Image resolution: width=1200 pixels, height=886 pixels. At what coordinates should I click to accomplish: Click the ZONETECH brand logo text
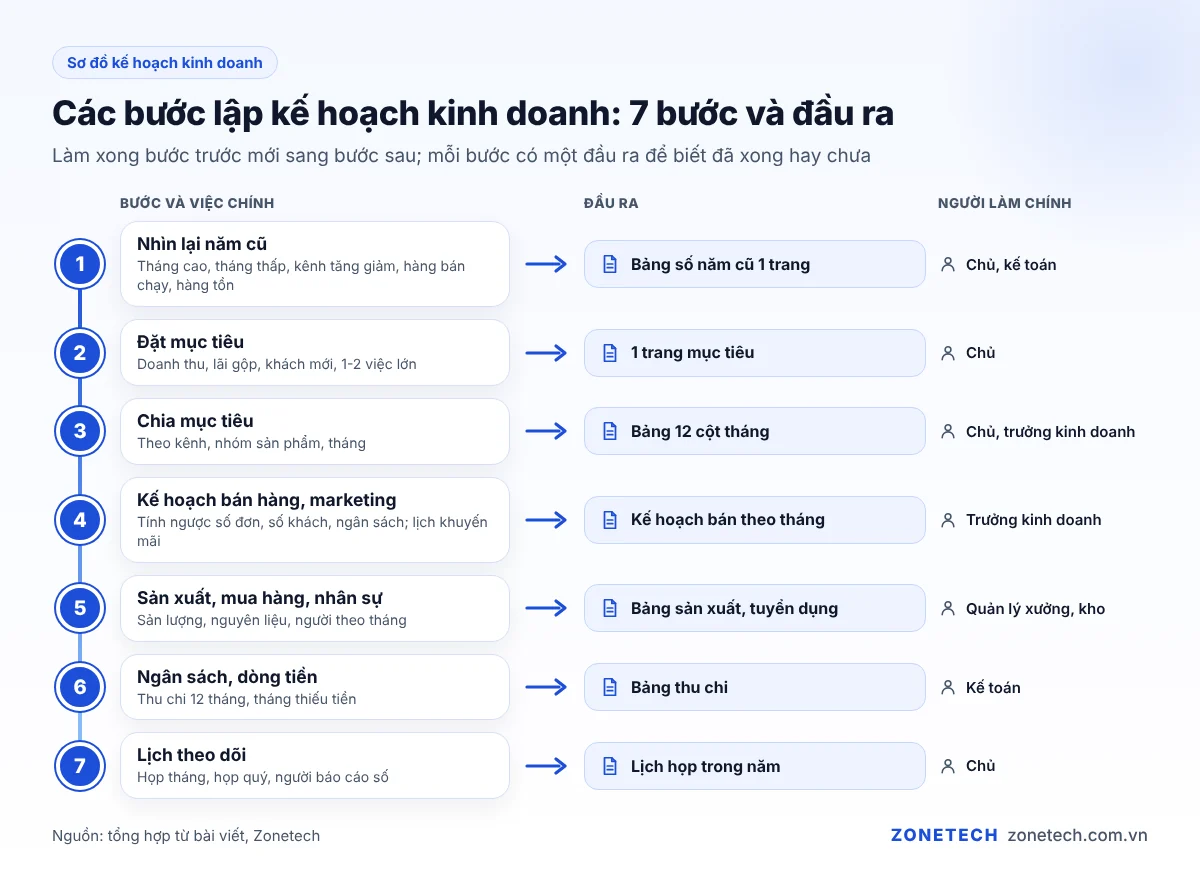(944, 835)
